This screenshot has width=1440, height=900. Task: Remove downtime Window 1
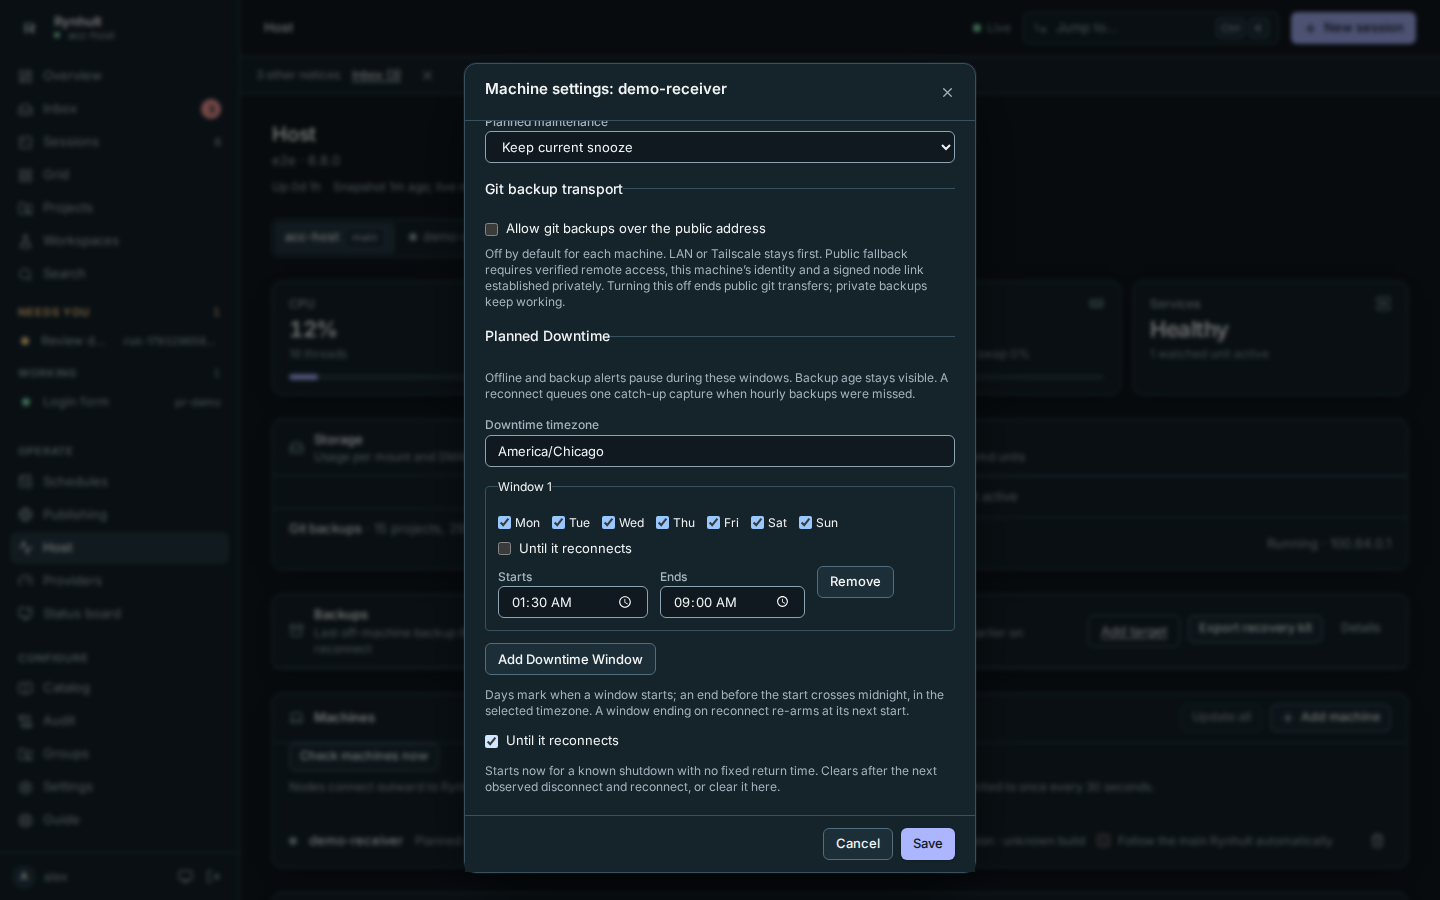click(x=855, y=582)
